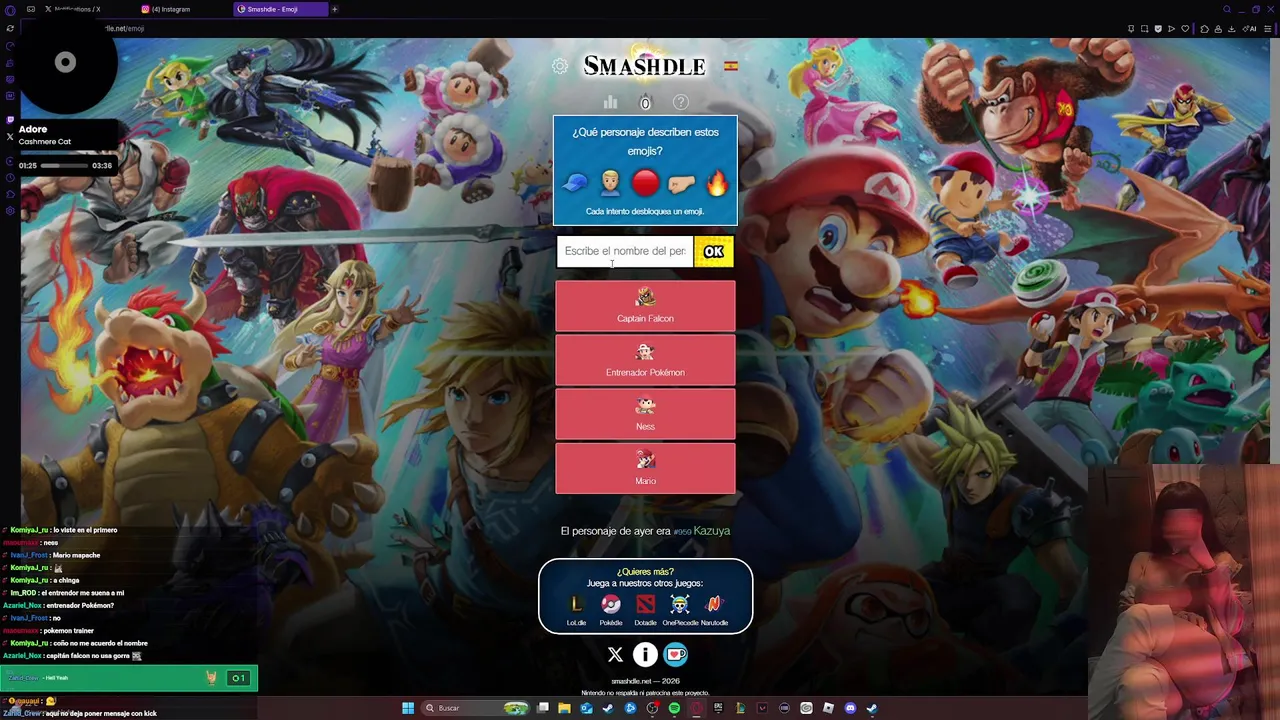Viewport: 1280px width, 720px height.
Task: Select the Captain Falcon guess row
Action: click(x=645, y=306)
